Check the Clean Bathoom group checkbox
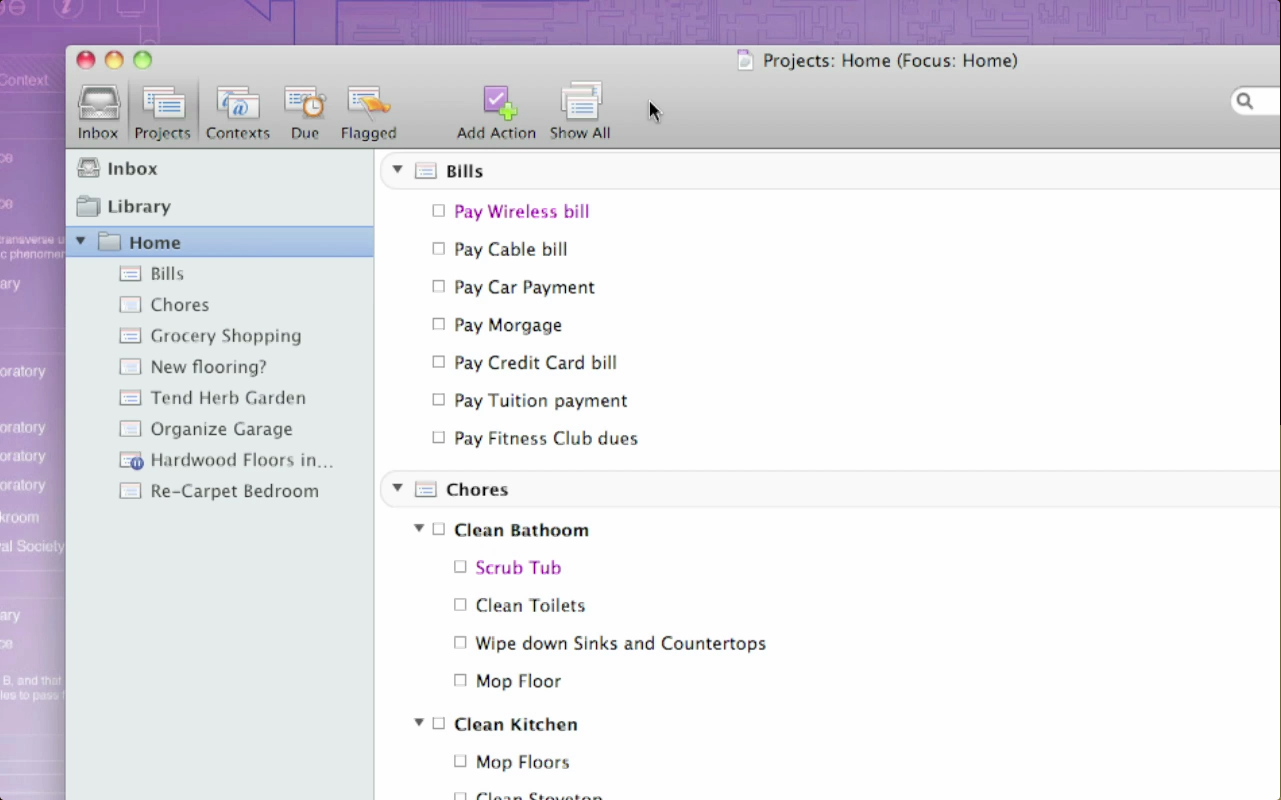Viewport: 1281px width, 800px height. (438, 529)
